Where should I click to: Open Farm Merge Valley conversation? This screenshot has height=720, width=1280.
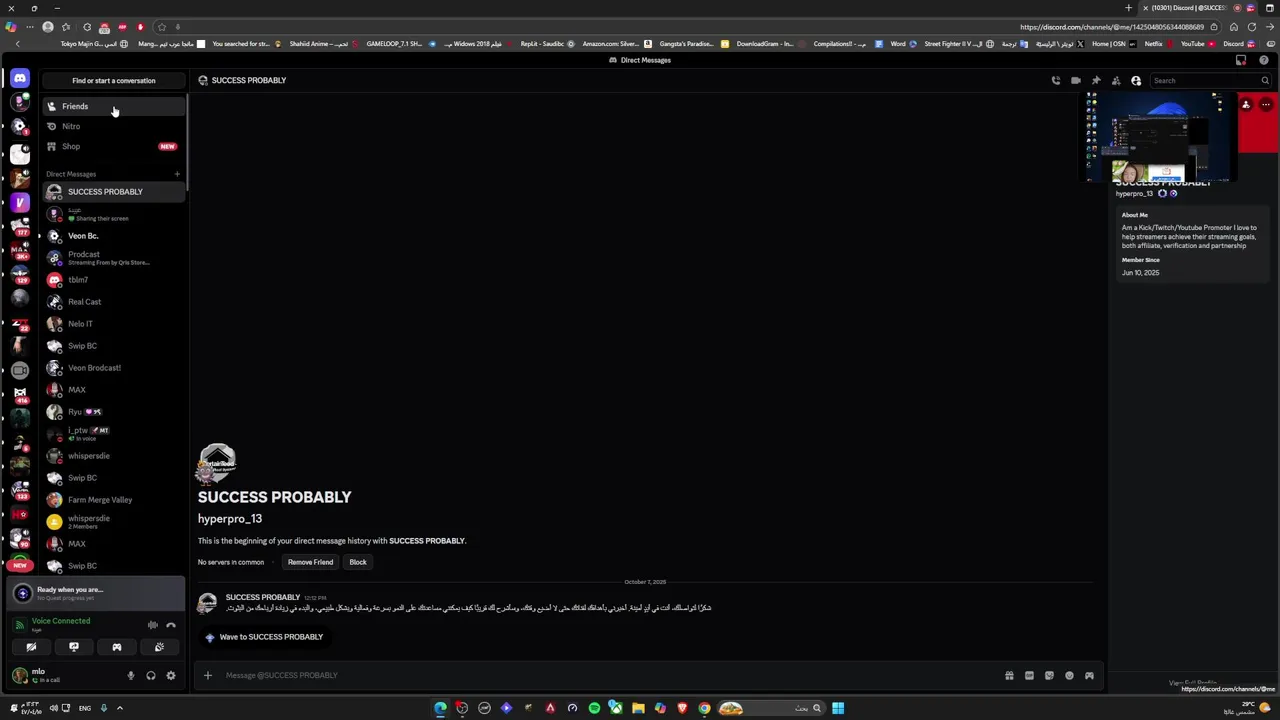coord(114,500)
